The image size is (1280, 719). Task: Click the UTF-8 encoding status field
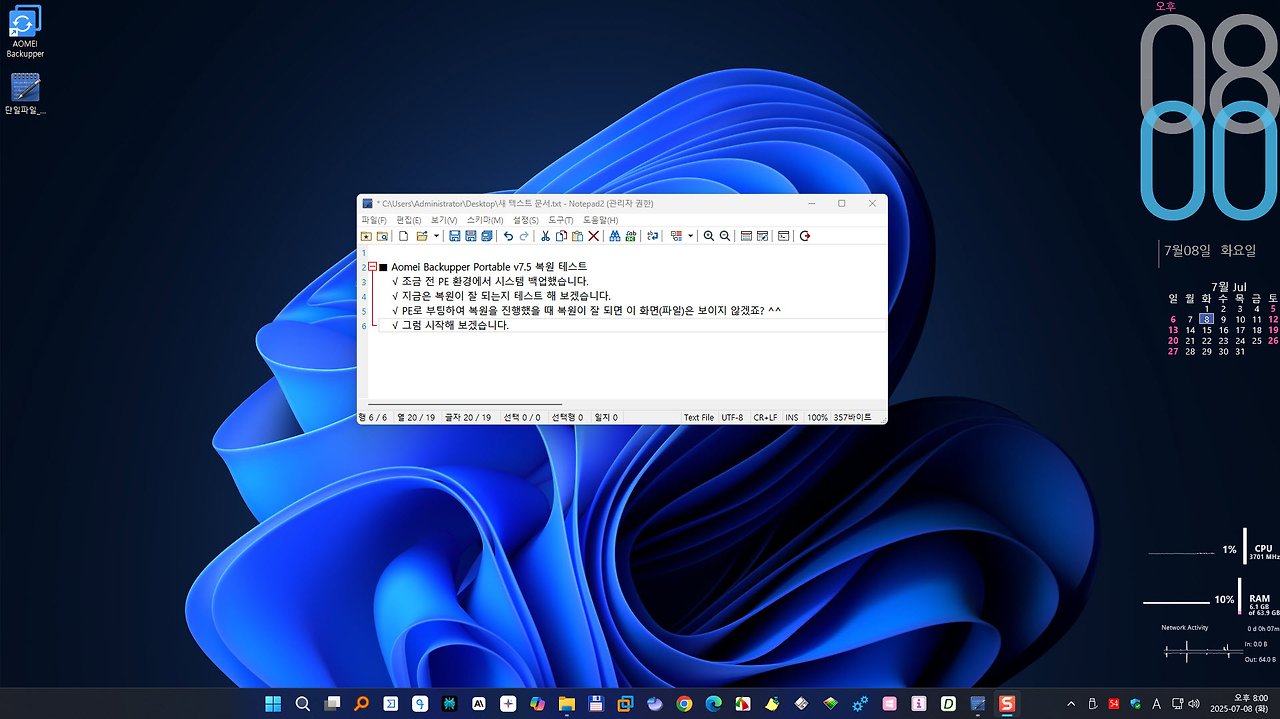click(733, 417)
